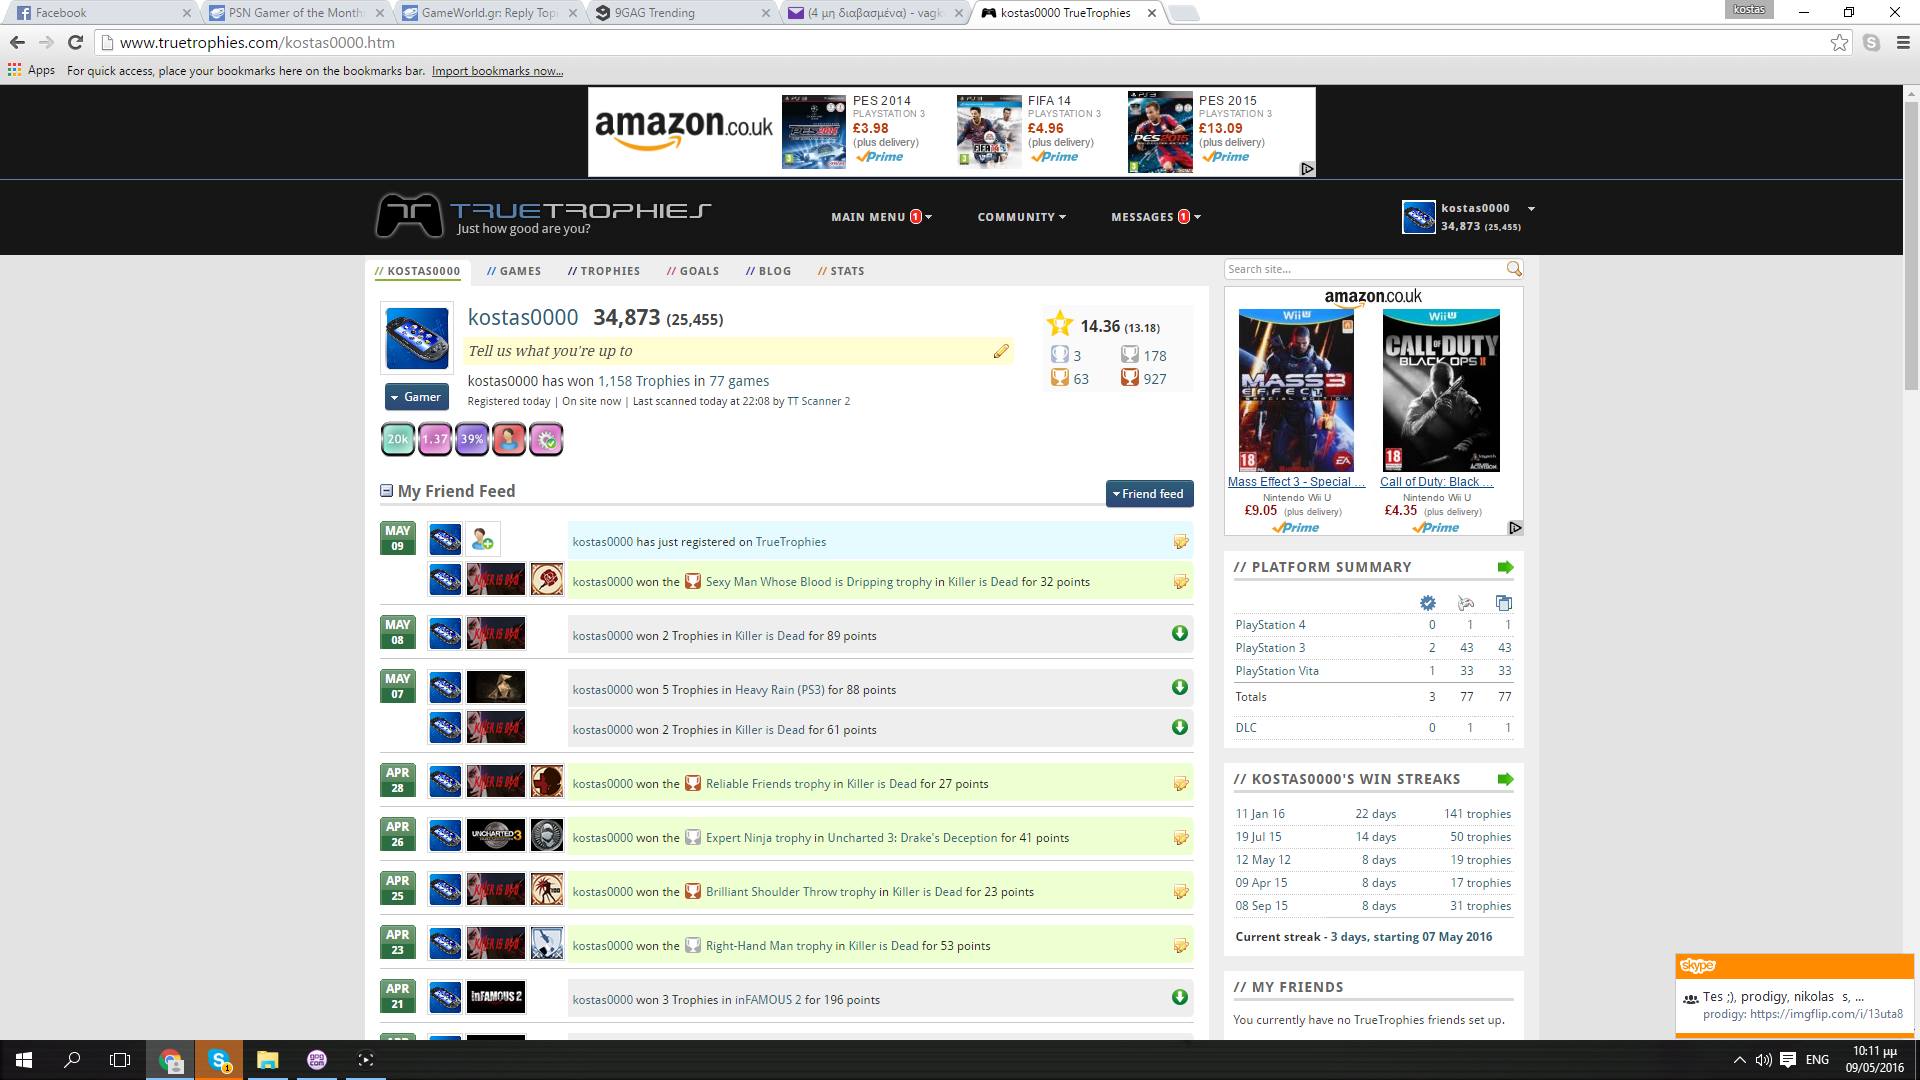This screenshot has height=1080, width=1920.
Task: Expand May 08 Killer is Dead entry arrow
Action: 1180,634
